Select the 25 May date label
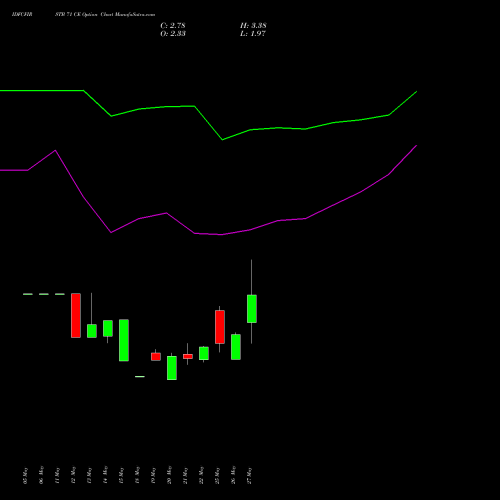This screenshot has width=500, height=500. point(217,476)
